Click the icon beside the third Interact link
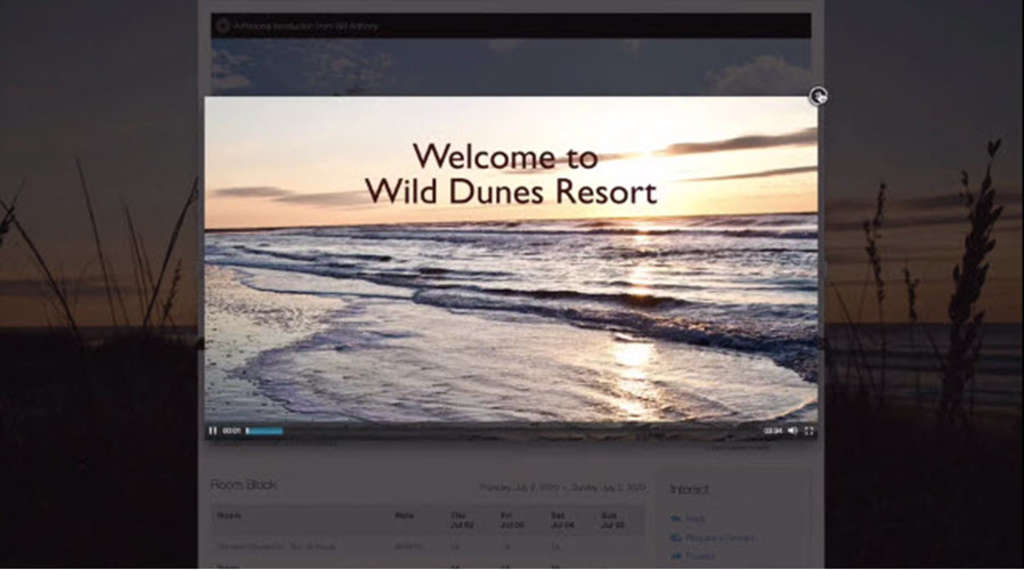This screenshot has height=570, width=1024. pyautogui.click(x=676, y=556)
